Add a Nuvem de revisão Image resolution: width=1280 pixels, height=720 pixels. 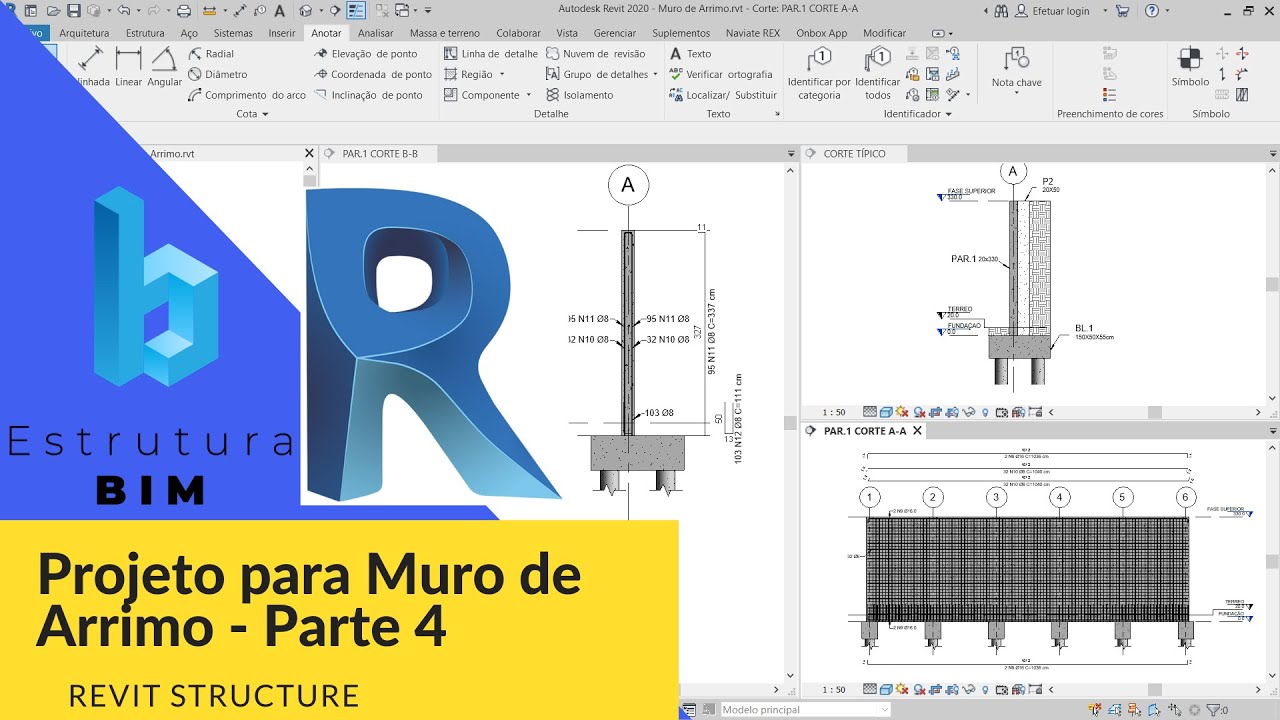click(x=596, y=54)
